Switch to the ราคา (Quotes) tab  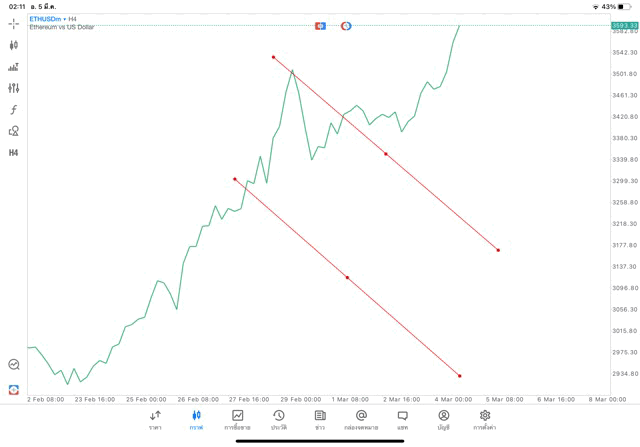pos(155,419)
